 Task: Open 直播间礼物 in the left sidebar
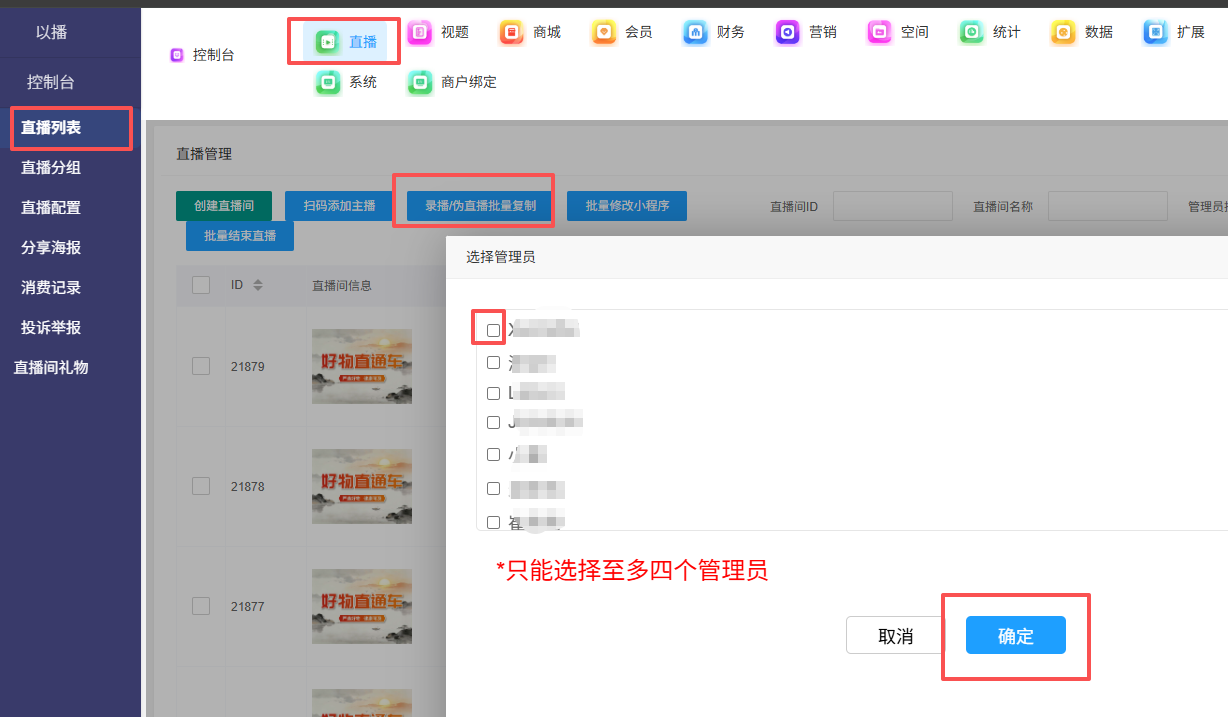[x=51, y=368]
